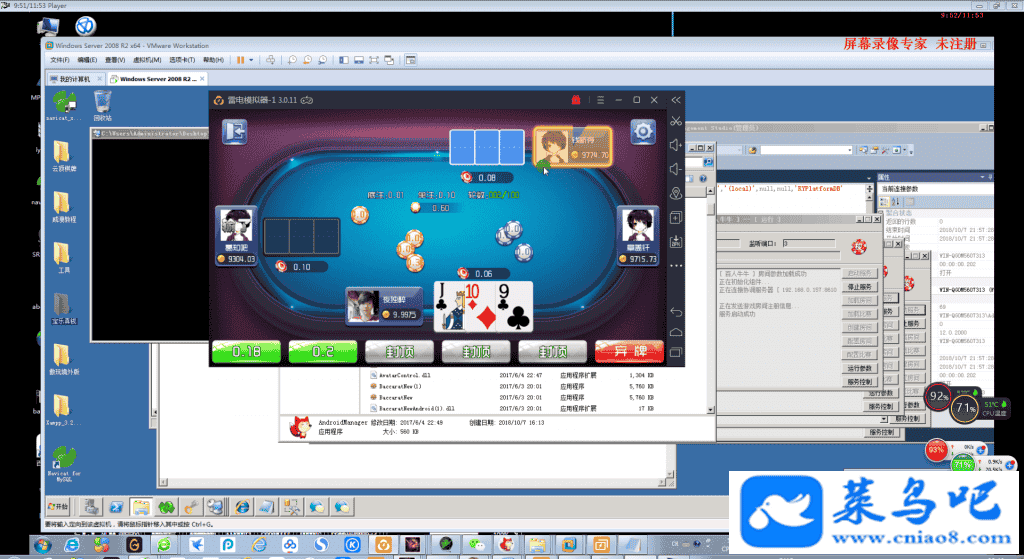The height and width of the screenshot is (559, 1024).
Task: Open the dropdown arrow beside VMware pause button
Action: pos(251,60)
